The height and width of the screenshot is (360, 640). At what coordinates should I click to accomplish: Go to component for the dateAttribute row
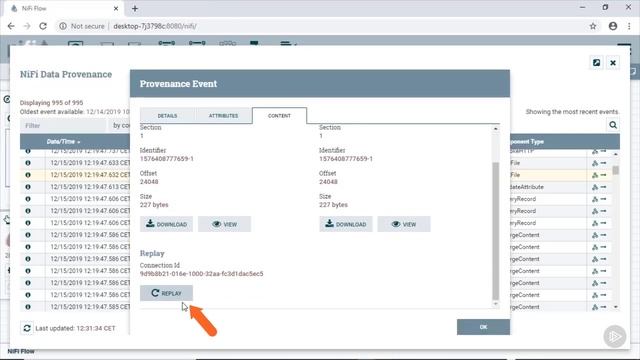click(x=603, y=187)
